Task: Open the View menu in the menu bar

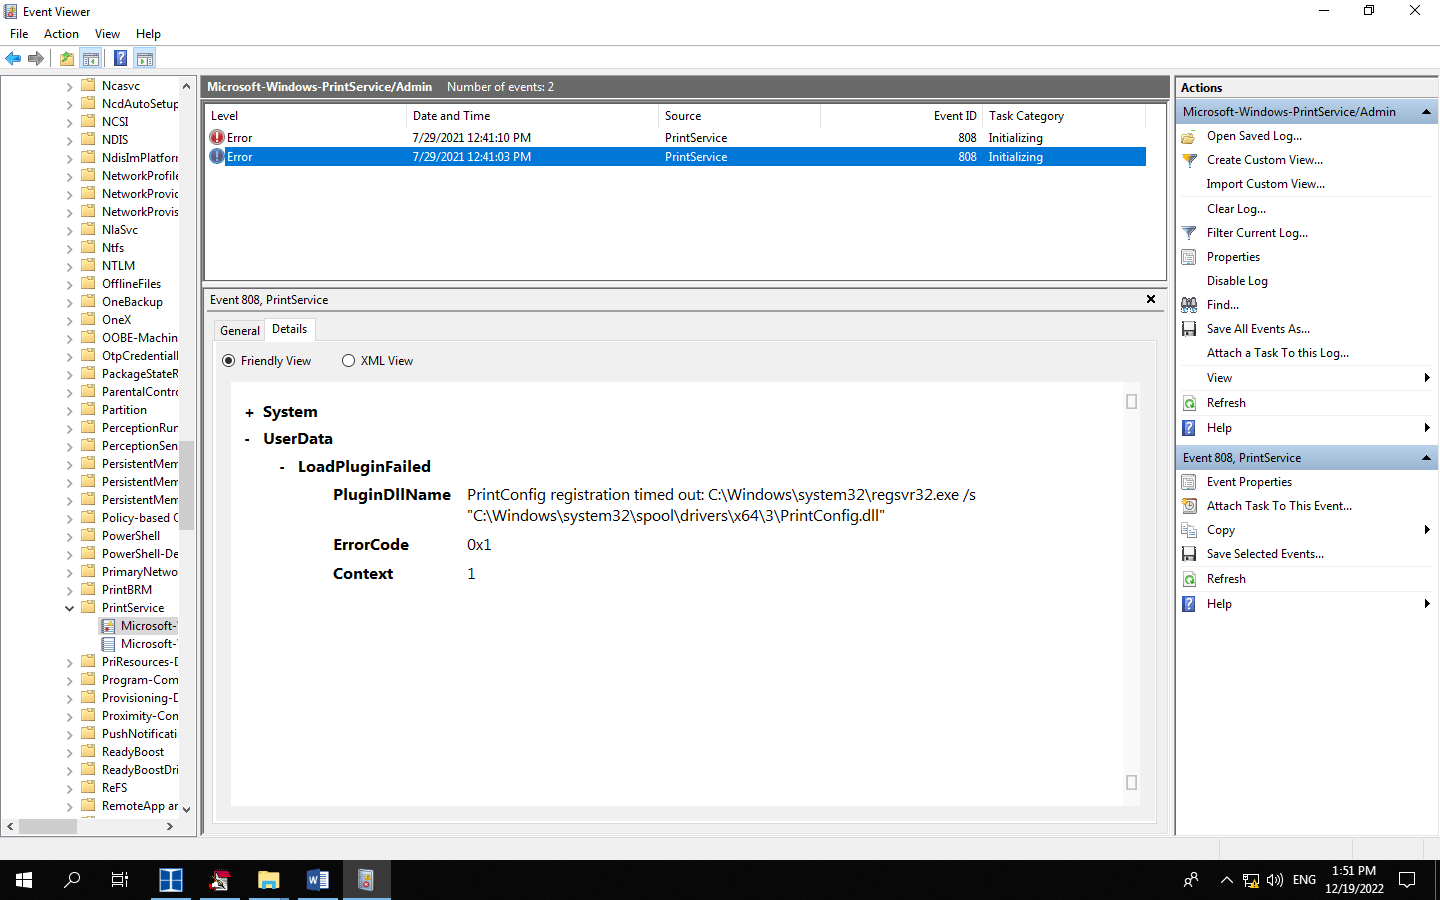Action: tap(107, 34)
